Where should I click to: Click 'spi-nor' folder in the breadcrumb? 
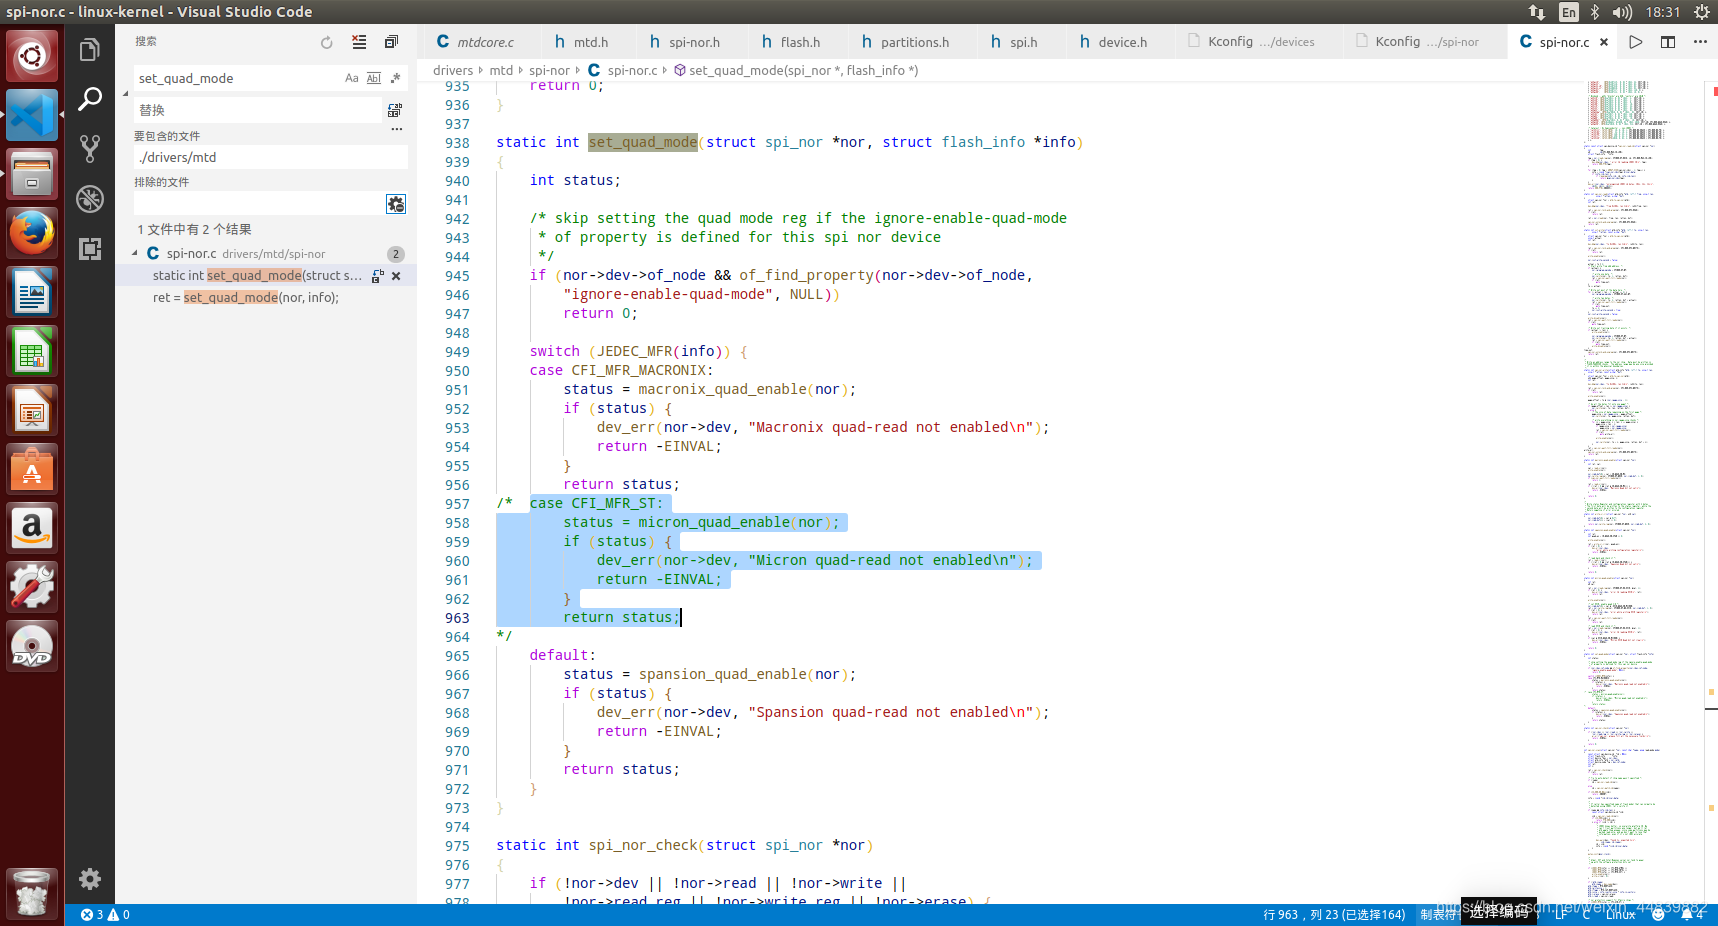[x=549, y=70]
